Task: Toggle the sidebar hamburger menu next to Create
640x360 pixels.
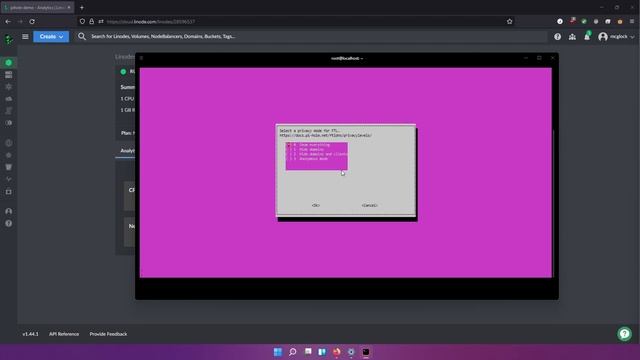Action: (x=25, y=37)
